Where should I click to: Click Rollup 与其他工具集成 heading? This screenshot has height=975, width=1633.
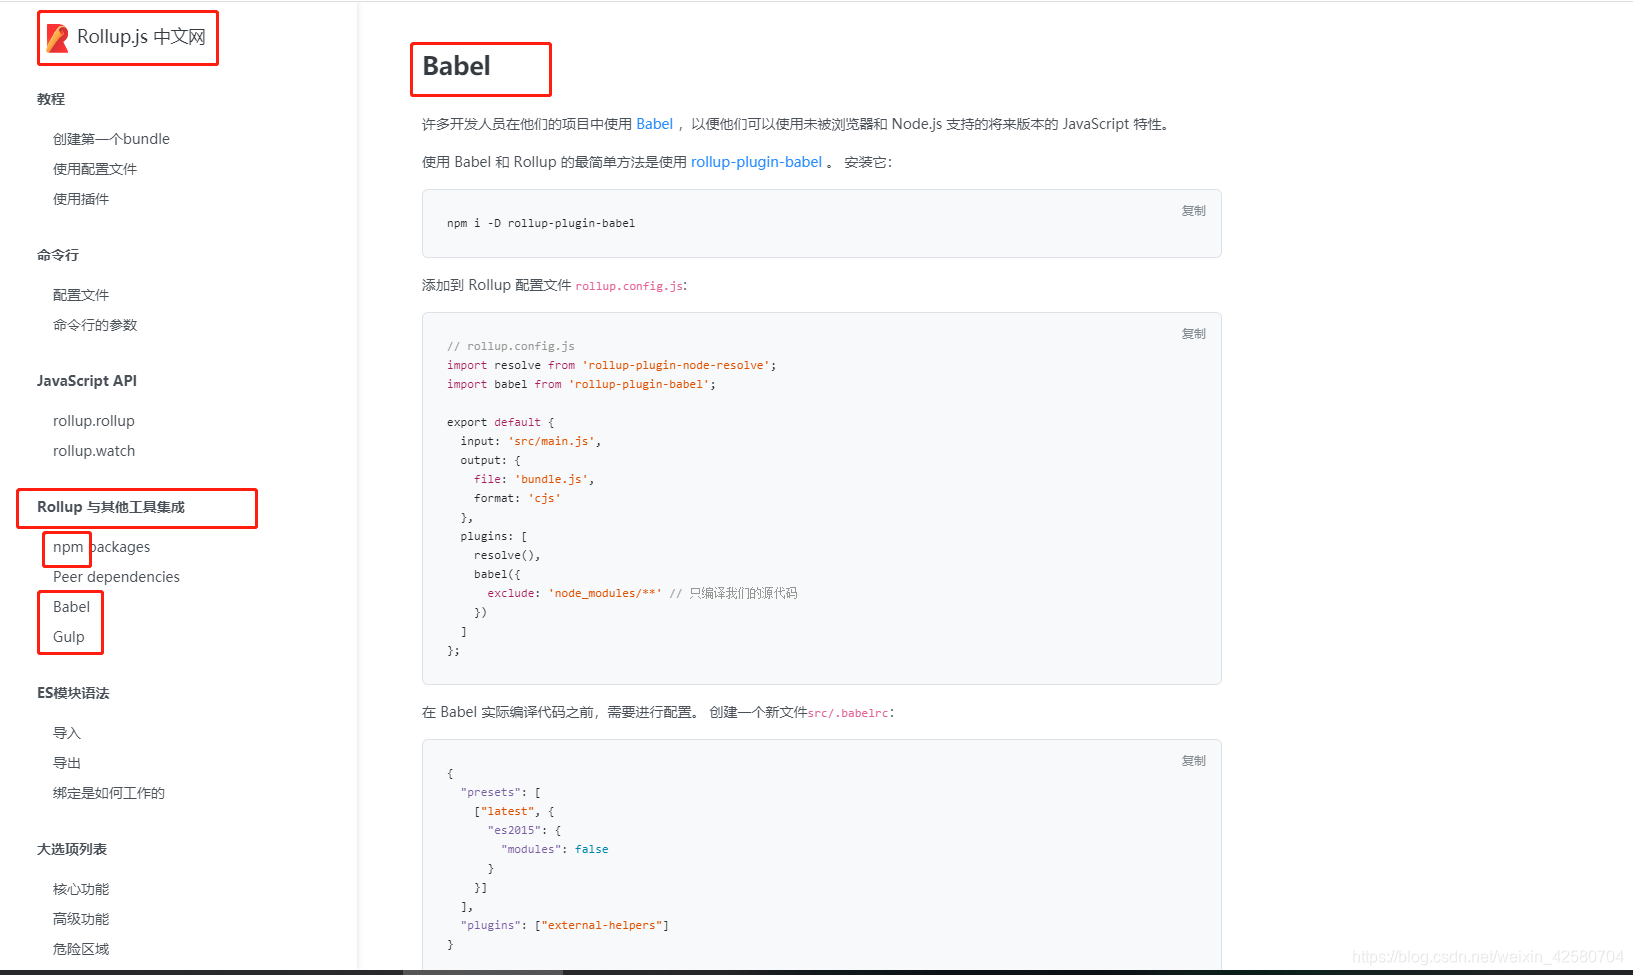[111, 507]
